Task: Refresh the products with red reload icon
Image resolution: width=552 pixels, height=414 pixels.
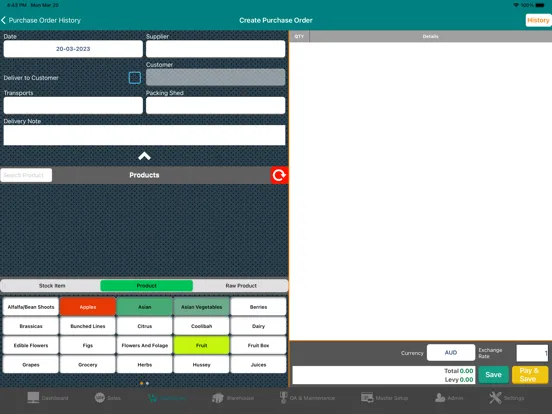Action: (x=279, y=175)
